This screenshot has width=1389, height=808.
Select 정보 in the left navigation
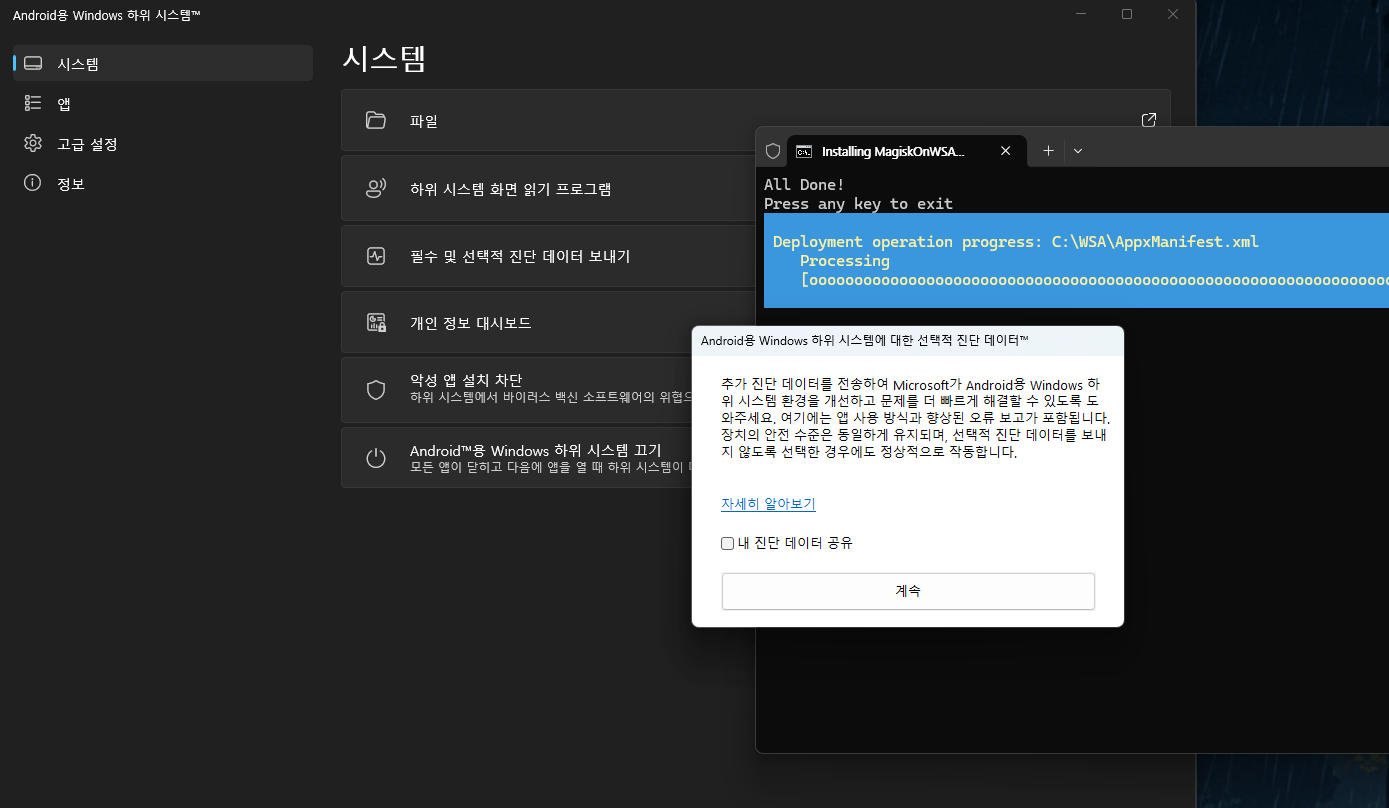click(70, 184)
